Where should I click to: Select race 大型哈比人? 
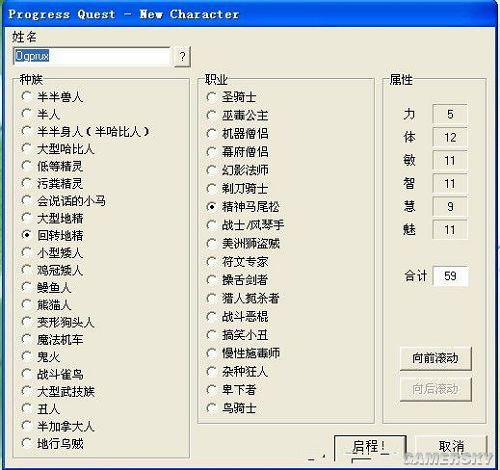click(x=58, y=149)
